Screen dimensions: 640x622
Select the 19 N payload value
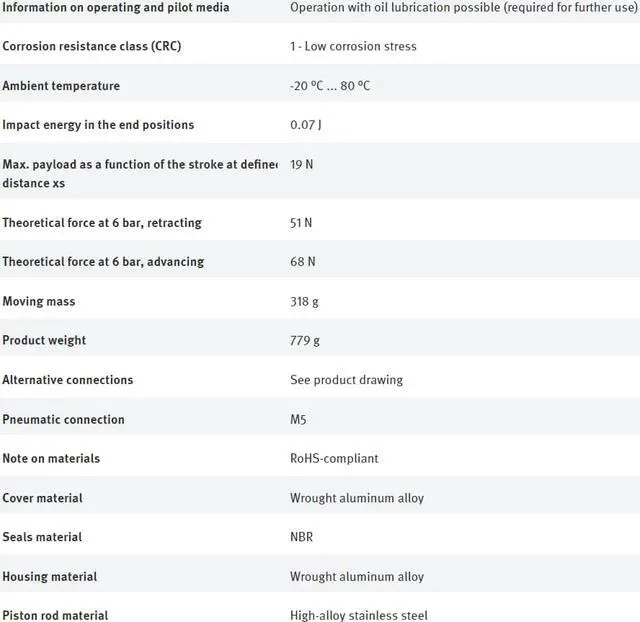click(301, 164)
